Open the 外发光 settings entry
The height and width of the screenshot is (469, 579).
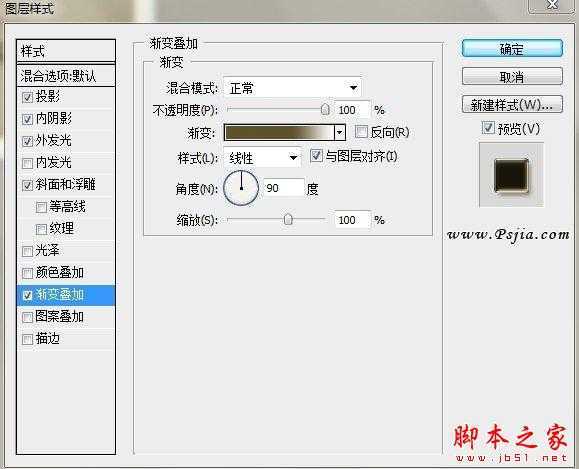tap(54, 141)
